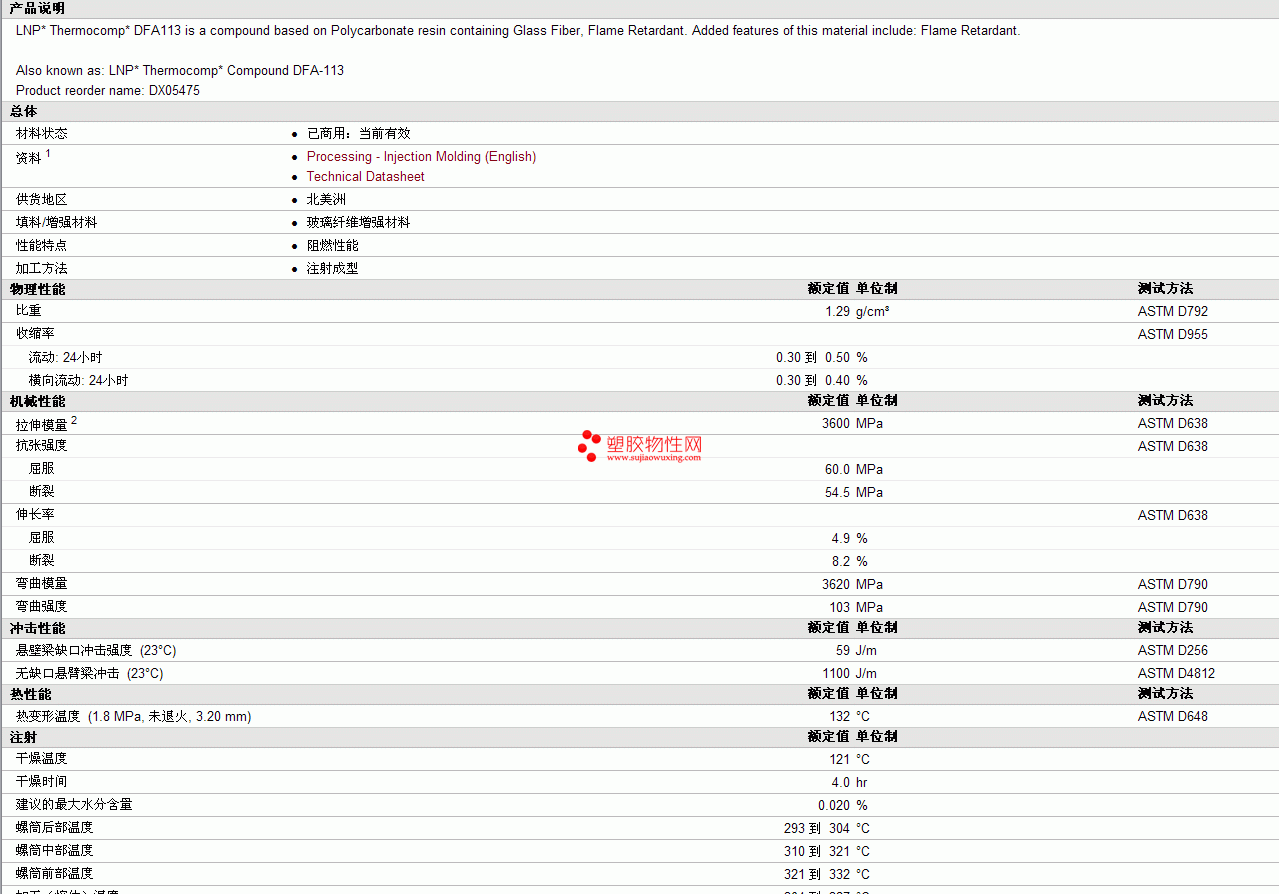Click the 310 到 321 °C value
This screenshot has width=1279, height=894.
(x=827, y=851)
